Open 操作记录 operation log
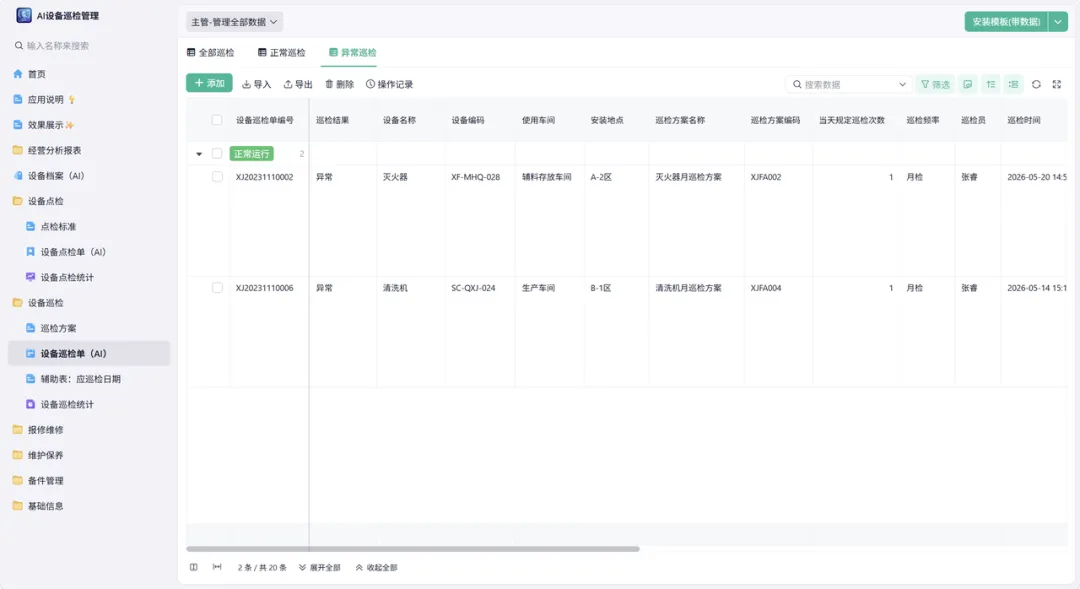This screenshot has height=589, width=1080. click(389, 84)
